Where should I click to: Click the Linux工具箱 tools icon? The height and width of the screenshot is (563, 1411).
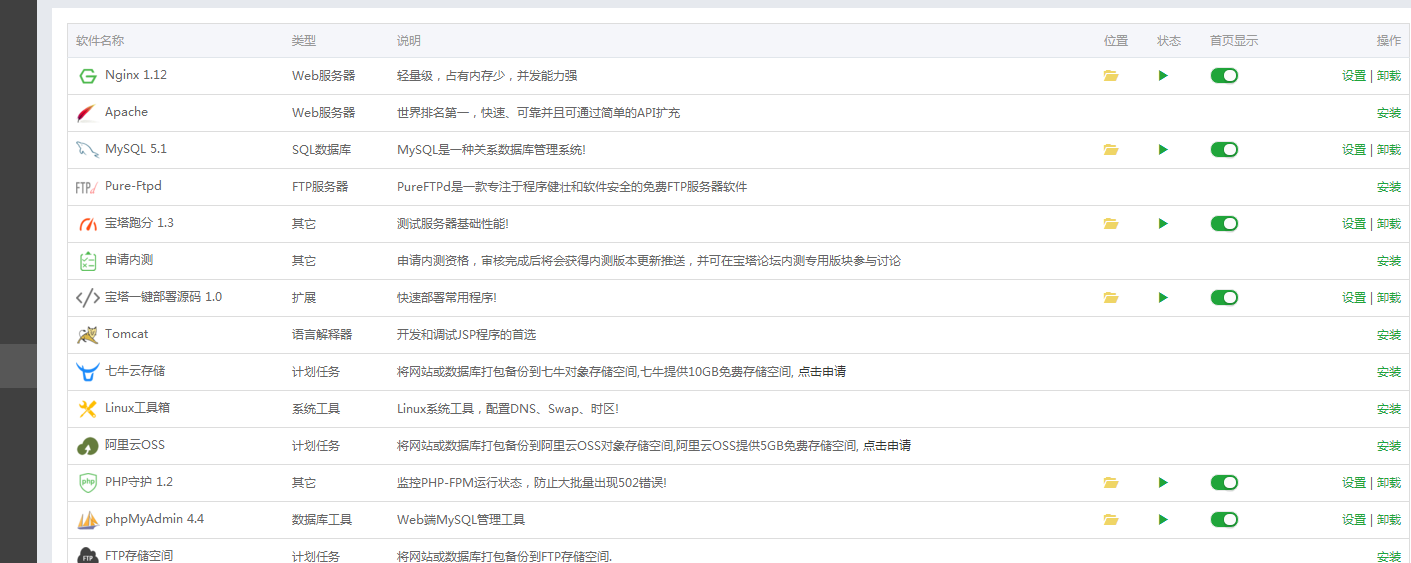pos(87,409)
